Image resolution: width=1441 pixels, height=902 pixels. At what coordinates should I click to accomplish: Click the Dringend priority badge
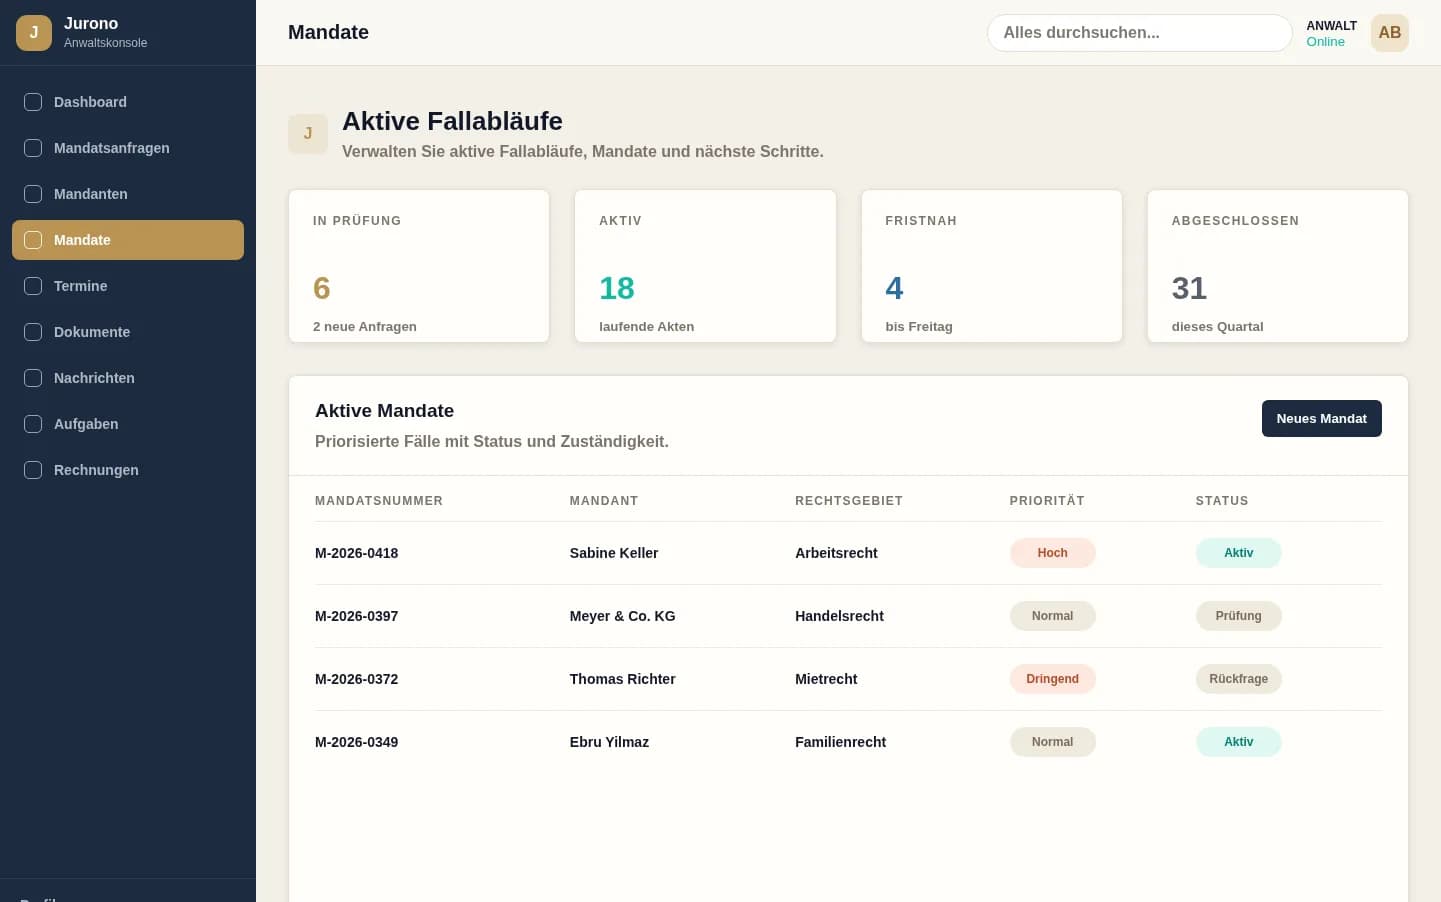tap(1052, 679)
